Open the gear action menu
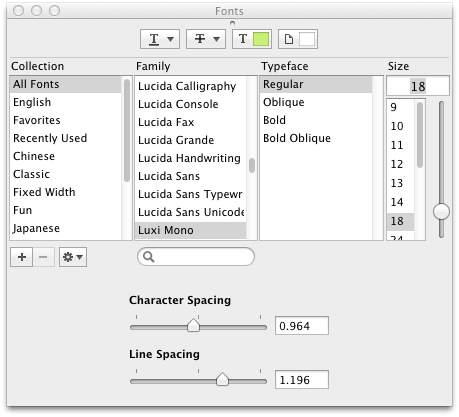This screenshot has width=459, height=417. pos(73,257)
